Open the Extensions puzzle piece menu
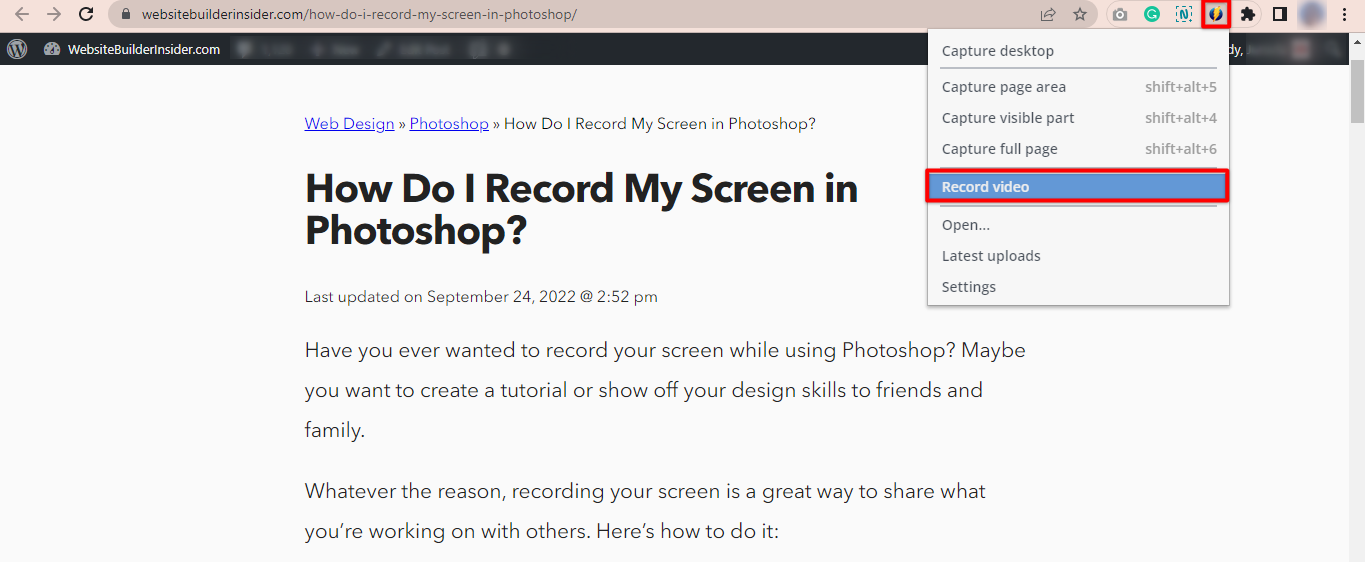This screenshot has height=562, width=1365. pyautogui.click(x=1248, y=15)
